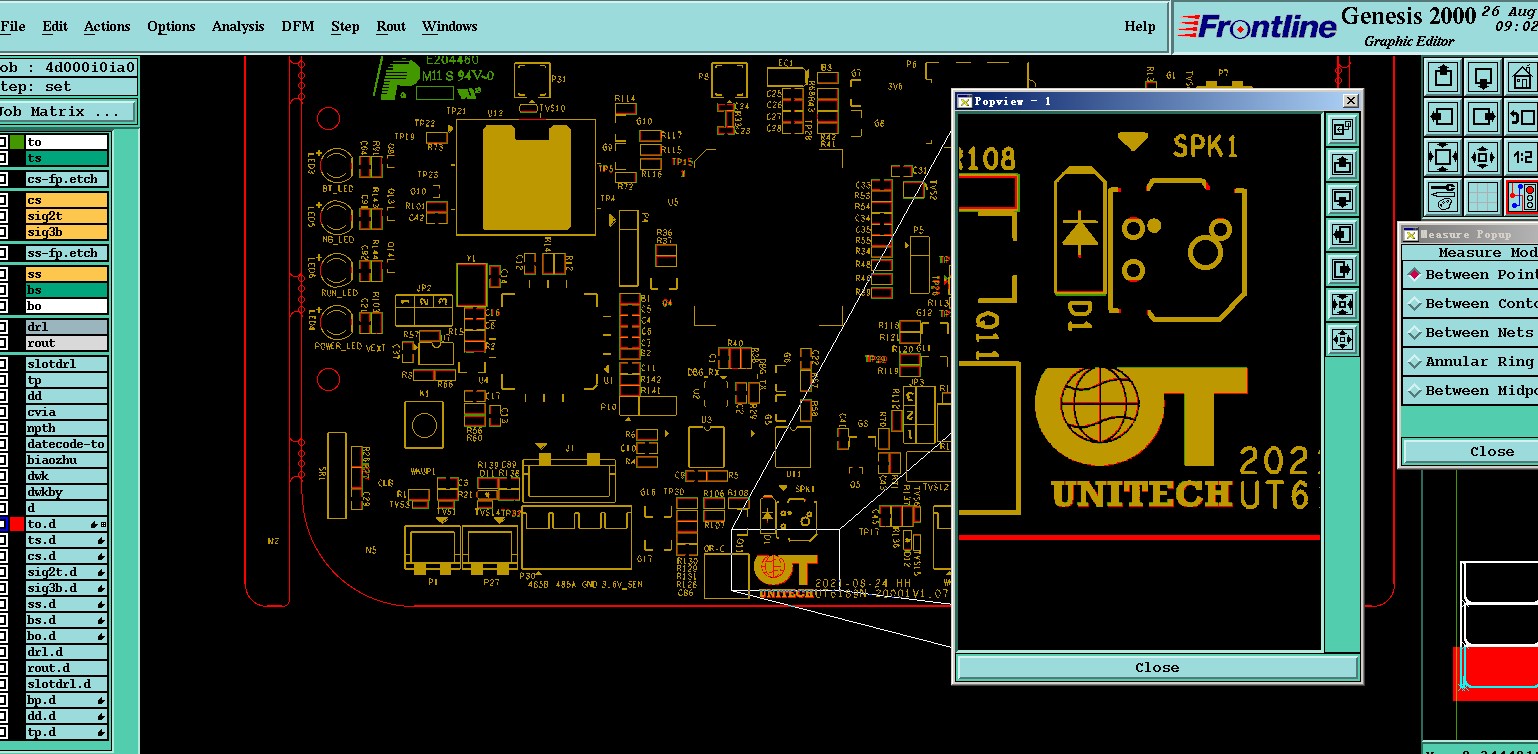Select Between Points measure mode

1471,274
